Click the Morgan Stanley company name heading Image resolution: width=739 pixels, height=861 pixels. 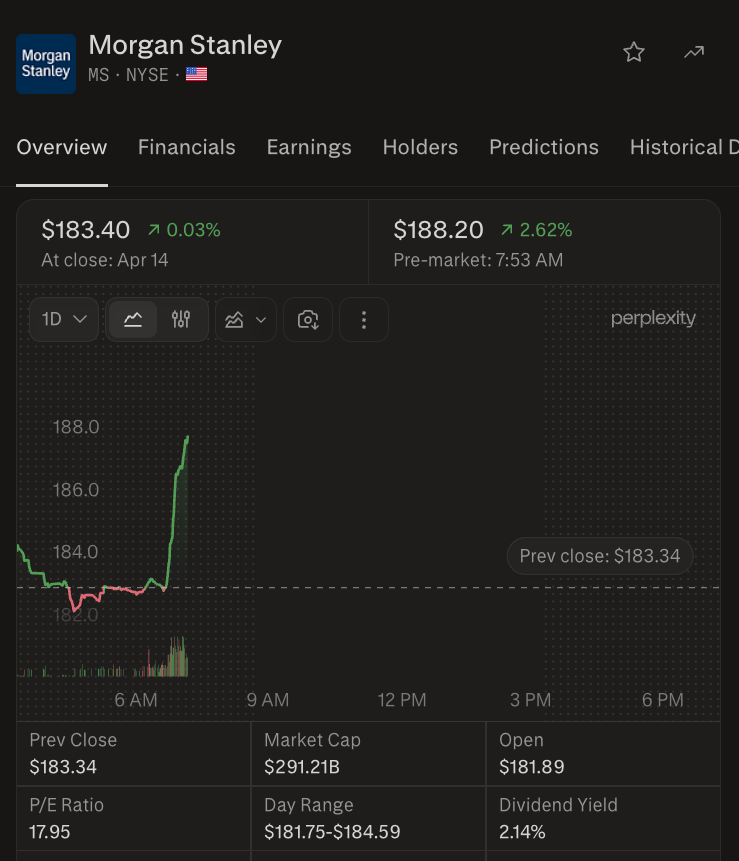185,46
